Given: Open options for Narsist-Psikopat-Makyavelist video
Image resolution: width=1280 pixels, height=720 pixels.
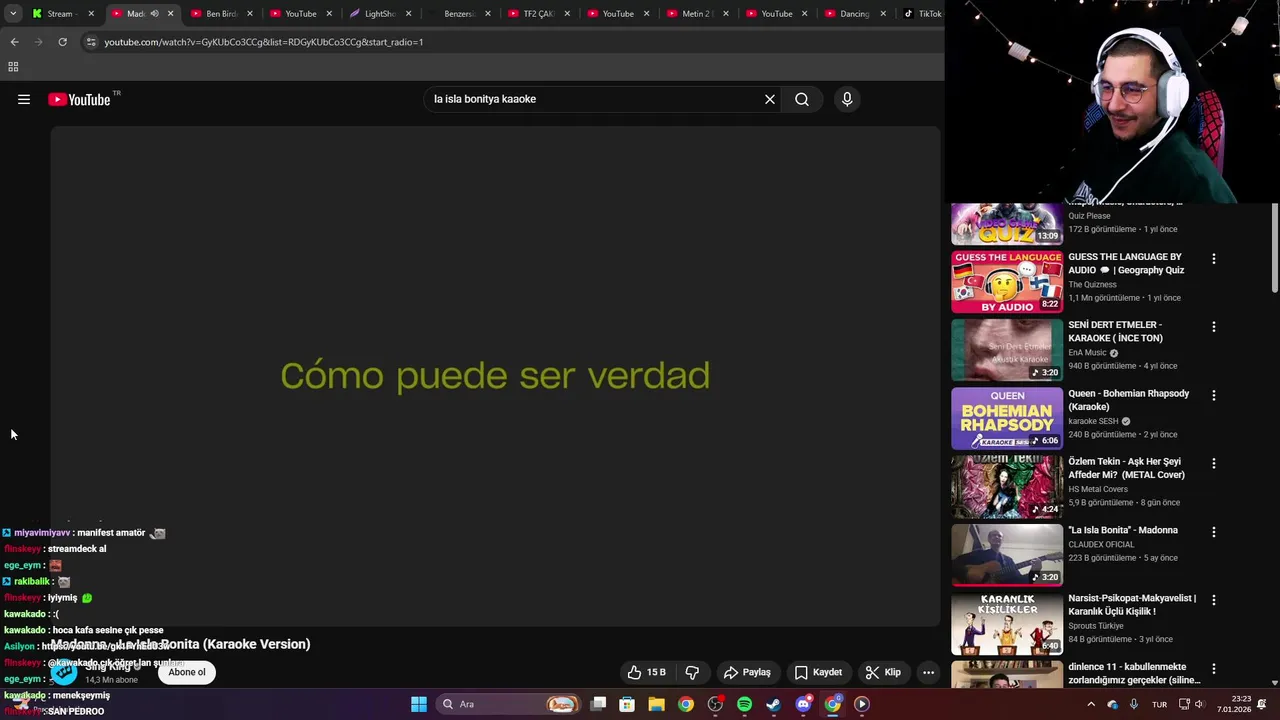Looking at the screenshot, I should 1214,600.
